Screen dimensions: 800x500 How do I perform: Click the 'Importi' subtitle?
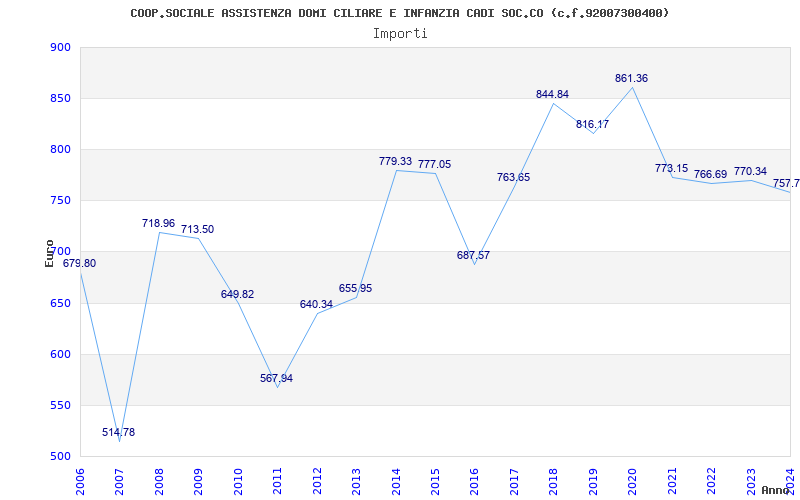point(399,34)
